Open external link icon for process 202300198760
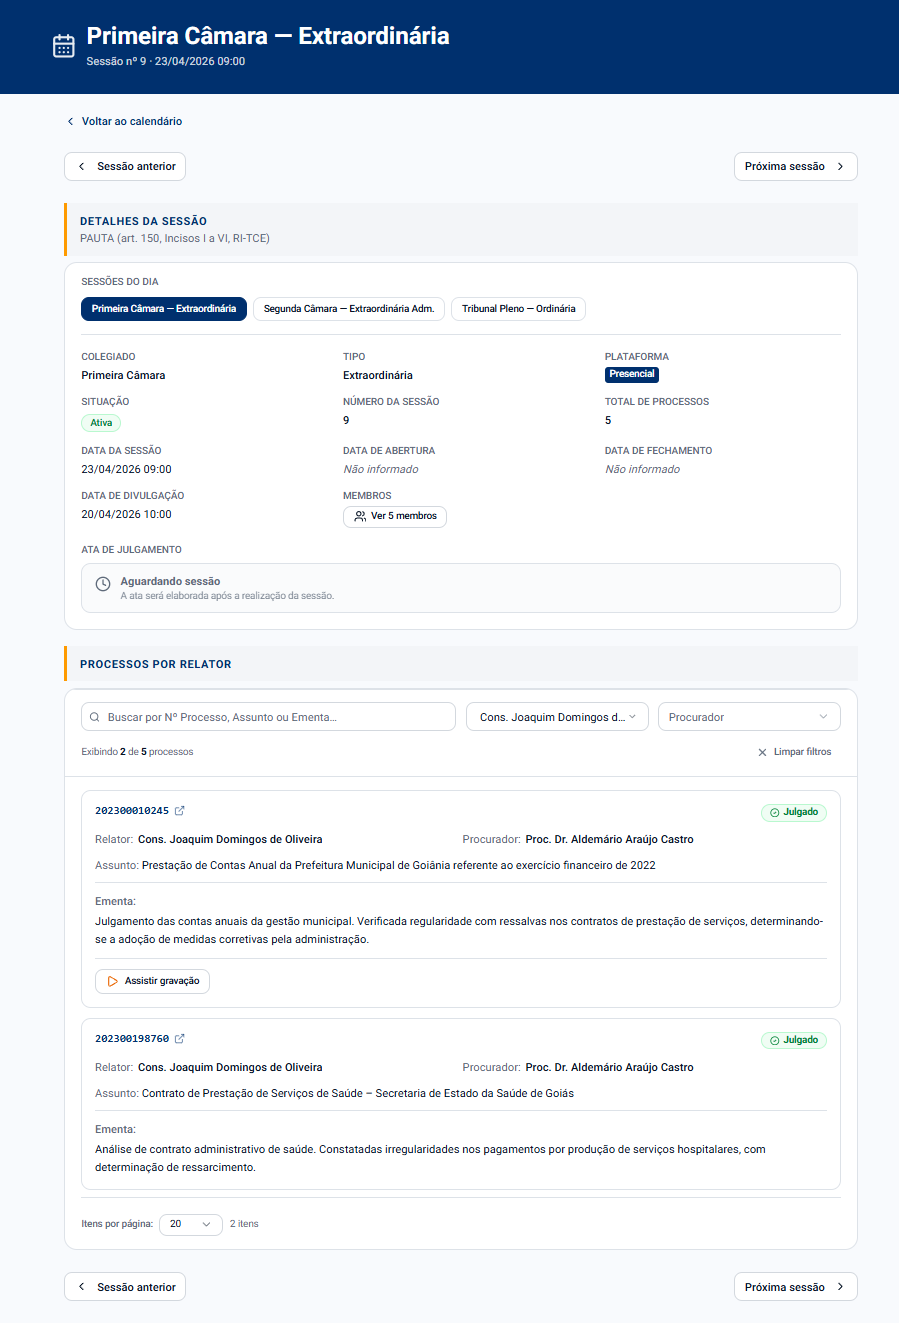 tap(180, 1039)
